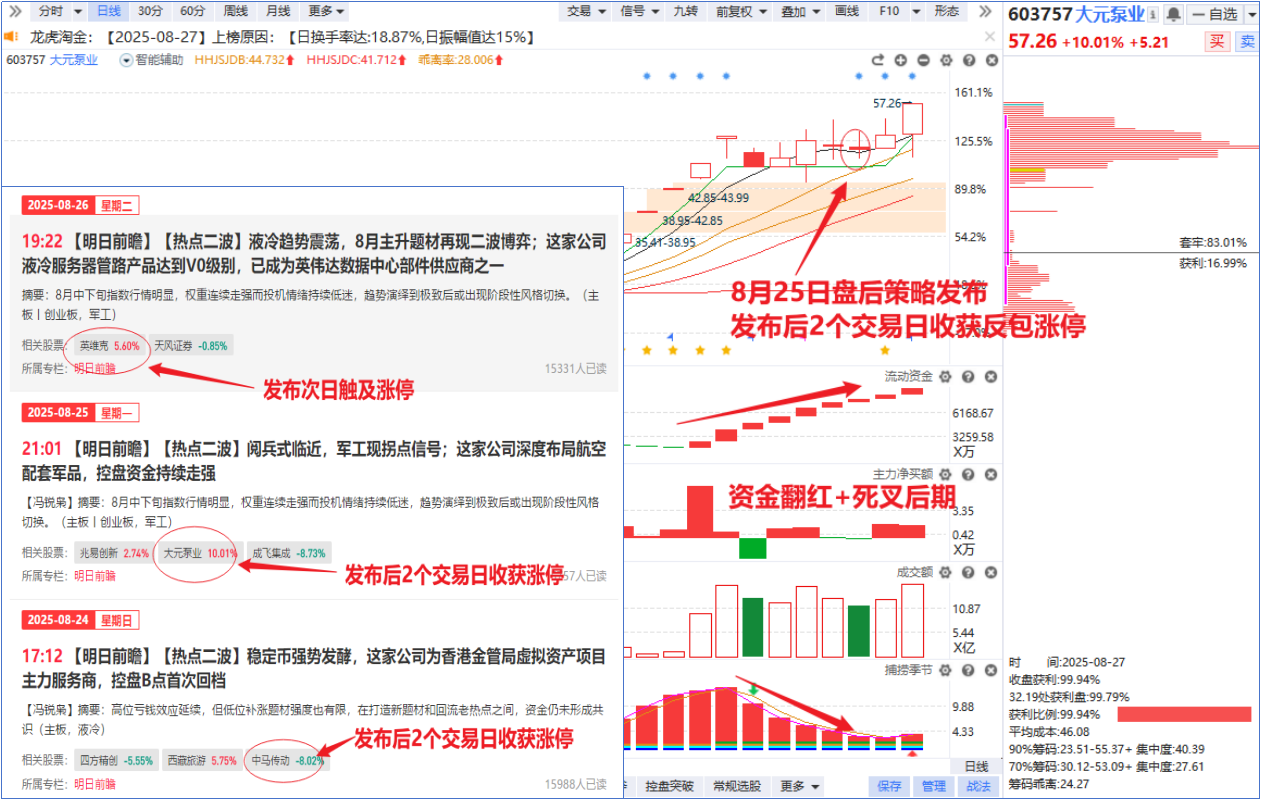The image size is (1261, 800).
Task: Open help icon of 捕捞季节 indicator
Action: [x=968, y=670]
